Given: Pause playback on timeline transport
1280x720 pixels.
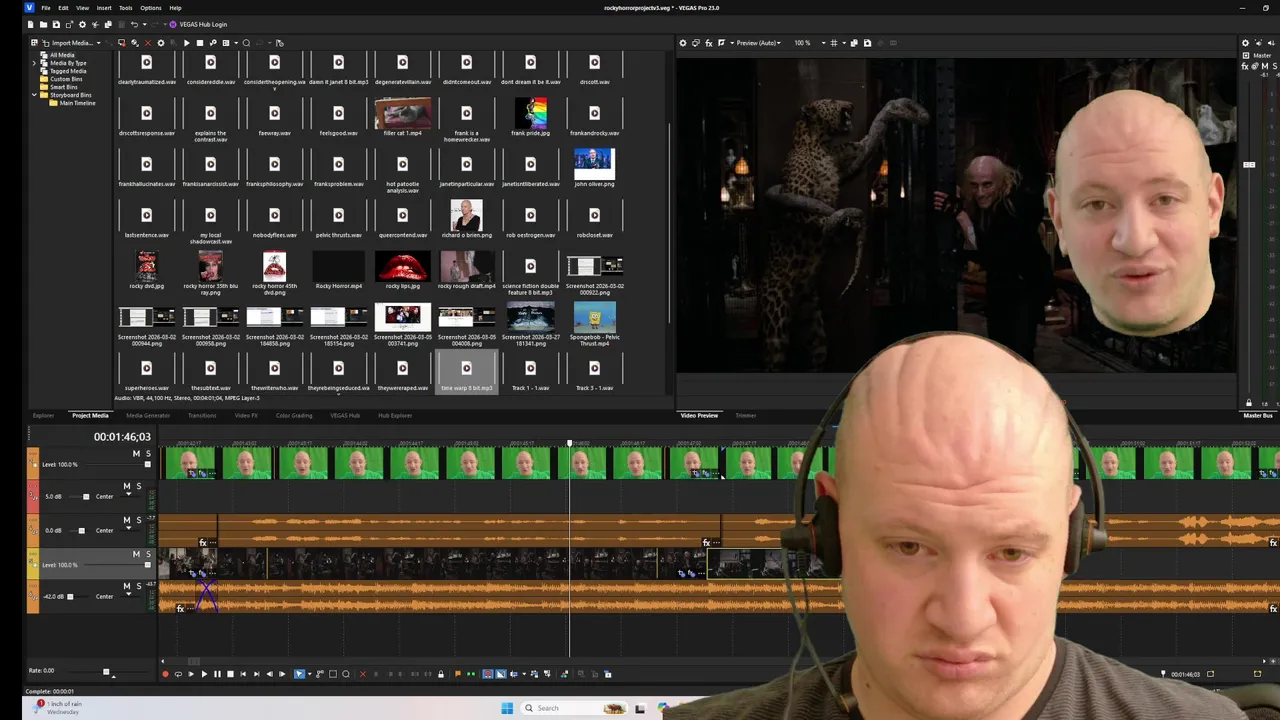Looking at the screenshot, I should click(x=217, y=674).
